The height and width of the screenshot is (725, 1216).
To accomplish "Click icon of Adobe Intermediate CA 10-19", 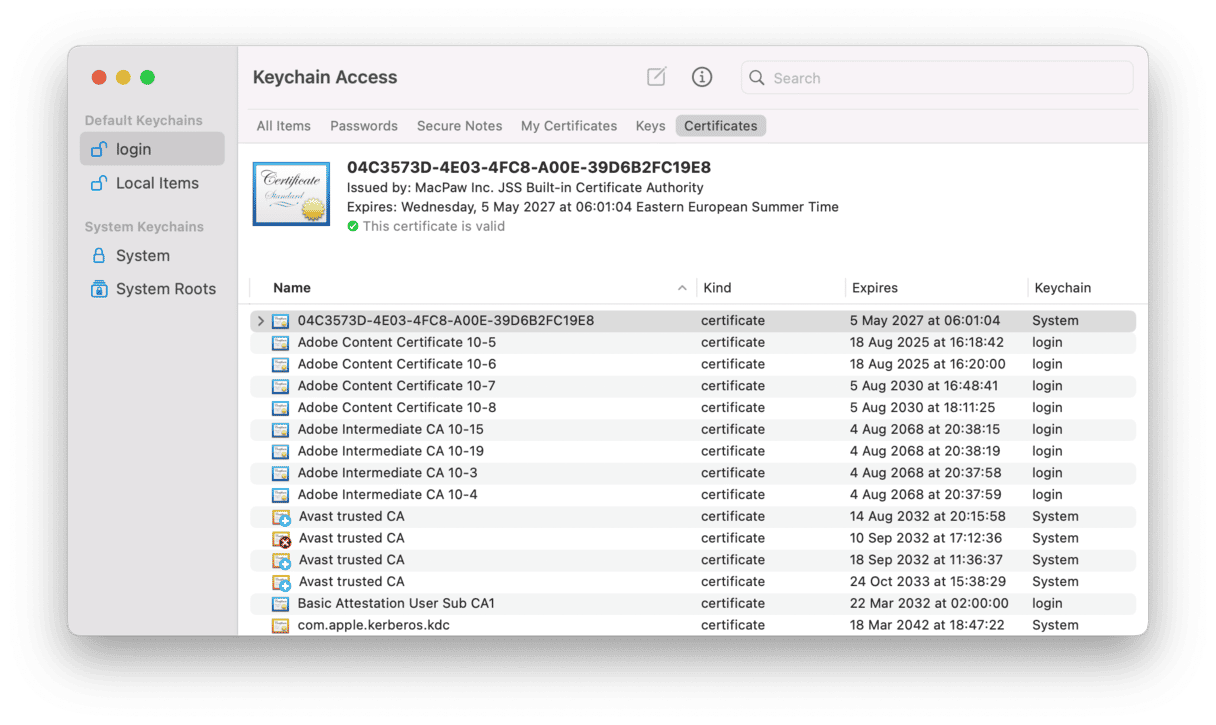I will click(280, 452).
